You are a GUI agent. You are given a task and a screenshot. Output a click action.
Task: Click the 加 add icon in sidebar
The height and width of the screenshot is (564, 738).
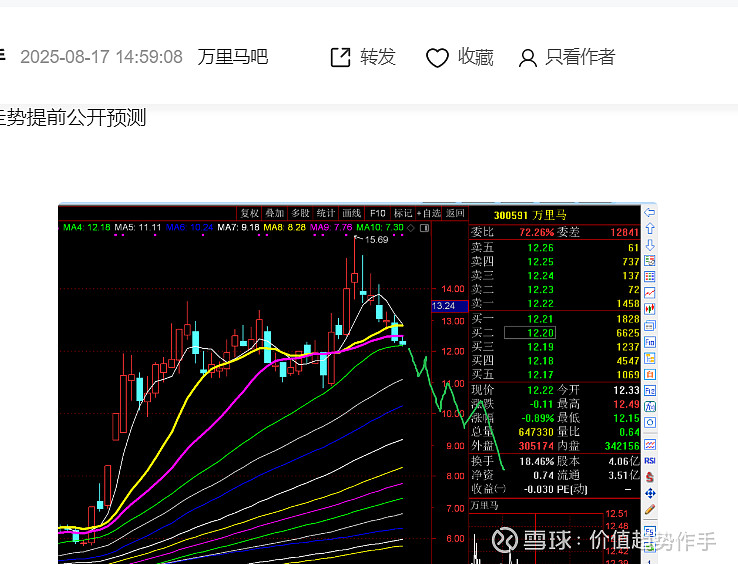tap(650, 406)
